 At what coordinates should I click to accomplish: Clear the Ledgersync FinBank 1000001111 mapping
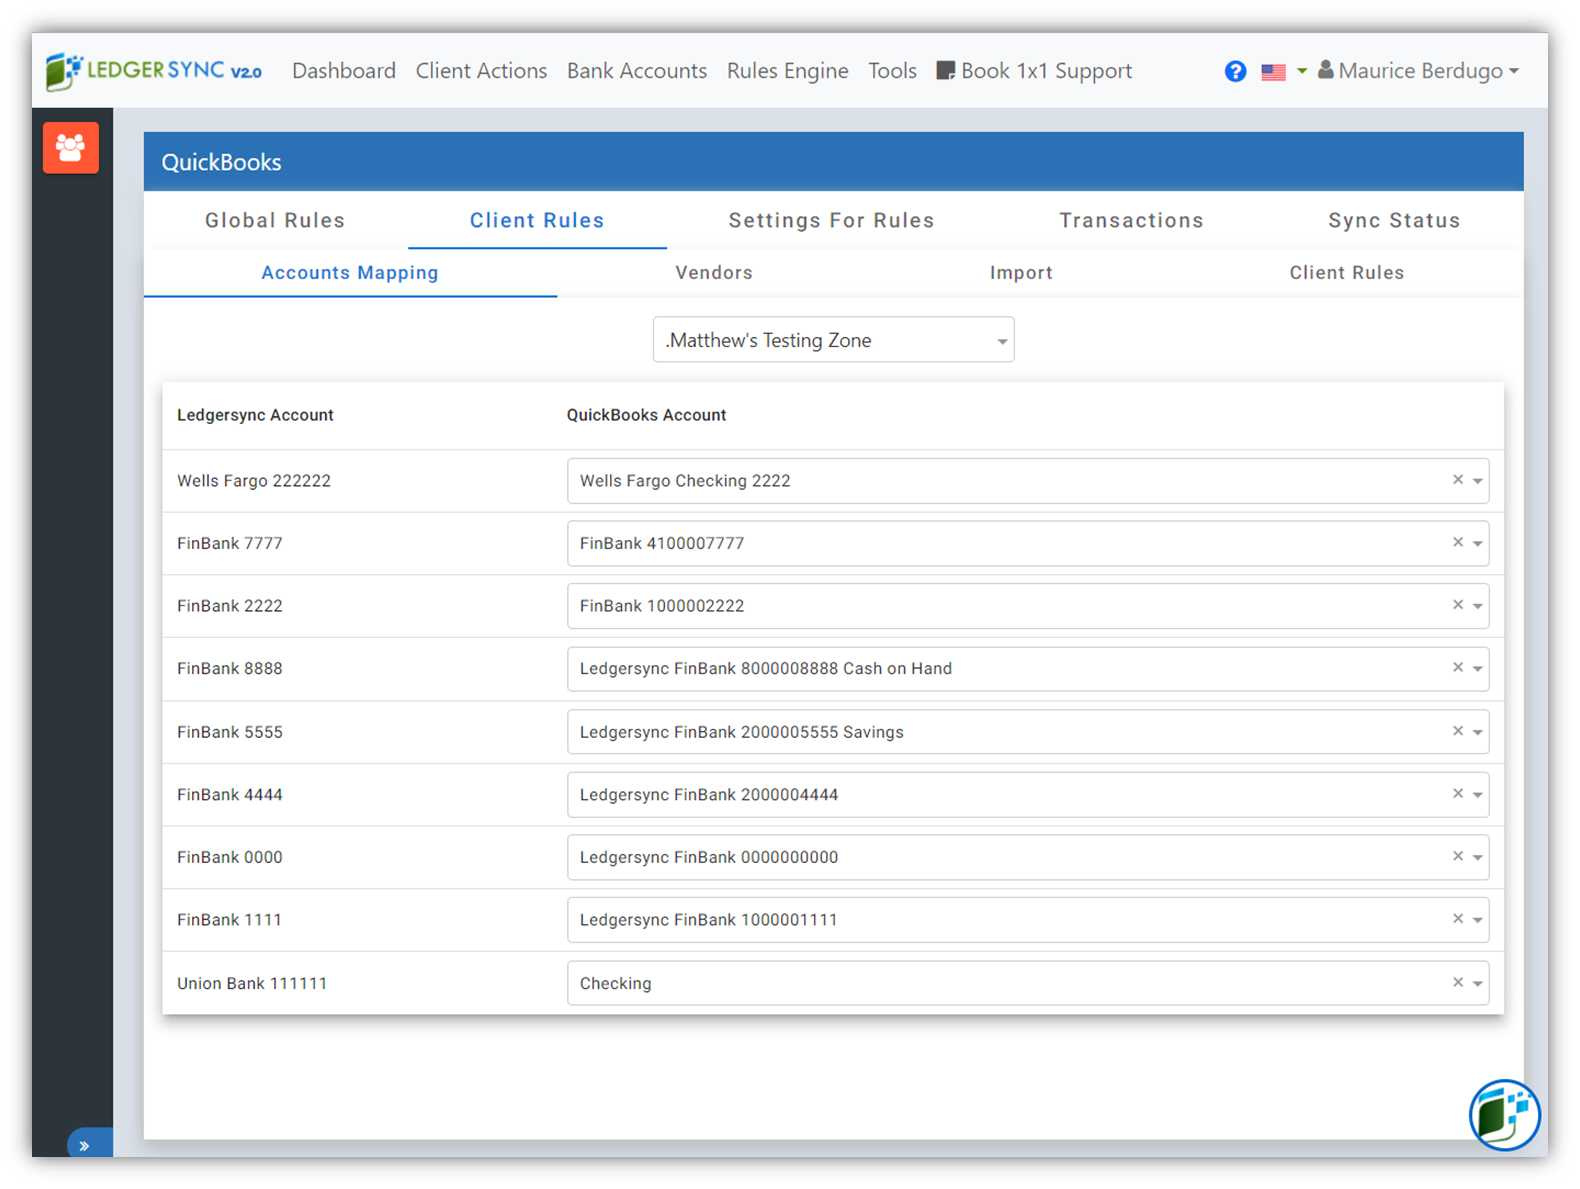[x=1458, y=919]
